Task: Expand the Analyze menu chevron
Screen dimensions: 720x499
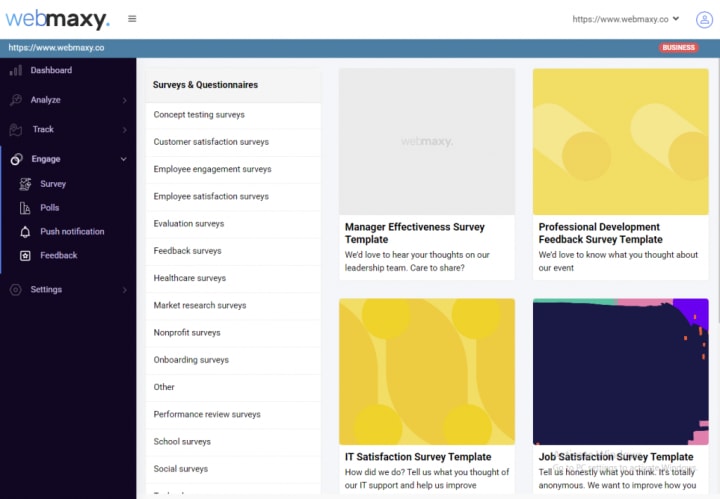Action: [x=124, y=100]
